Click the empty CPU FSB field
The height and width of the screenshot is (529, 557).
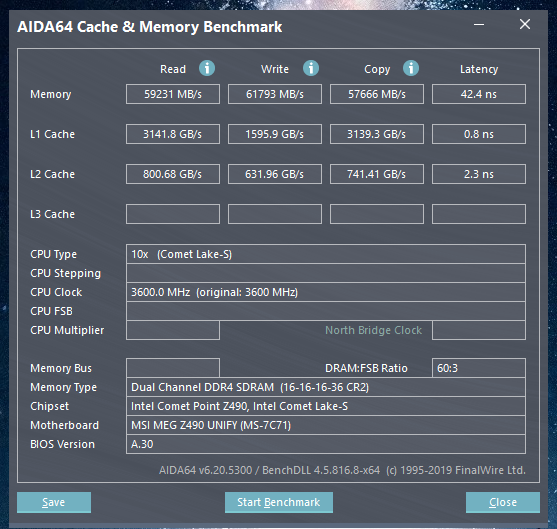click(x=326, y=311)
